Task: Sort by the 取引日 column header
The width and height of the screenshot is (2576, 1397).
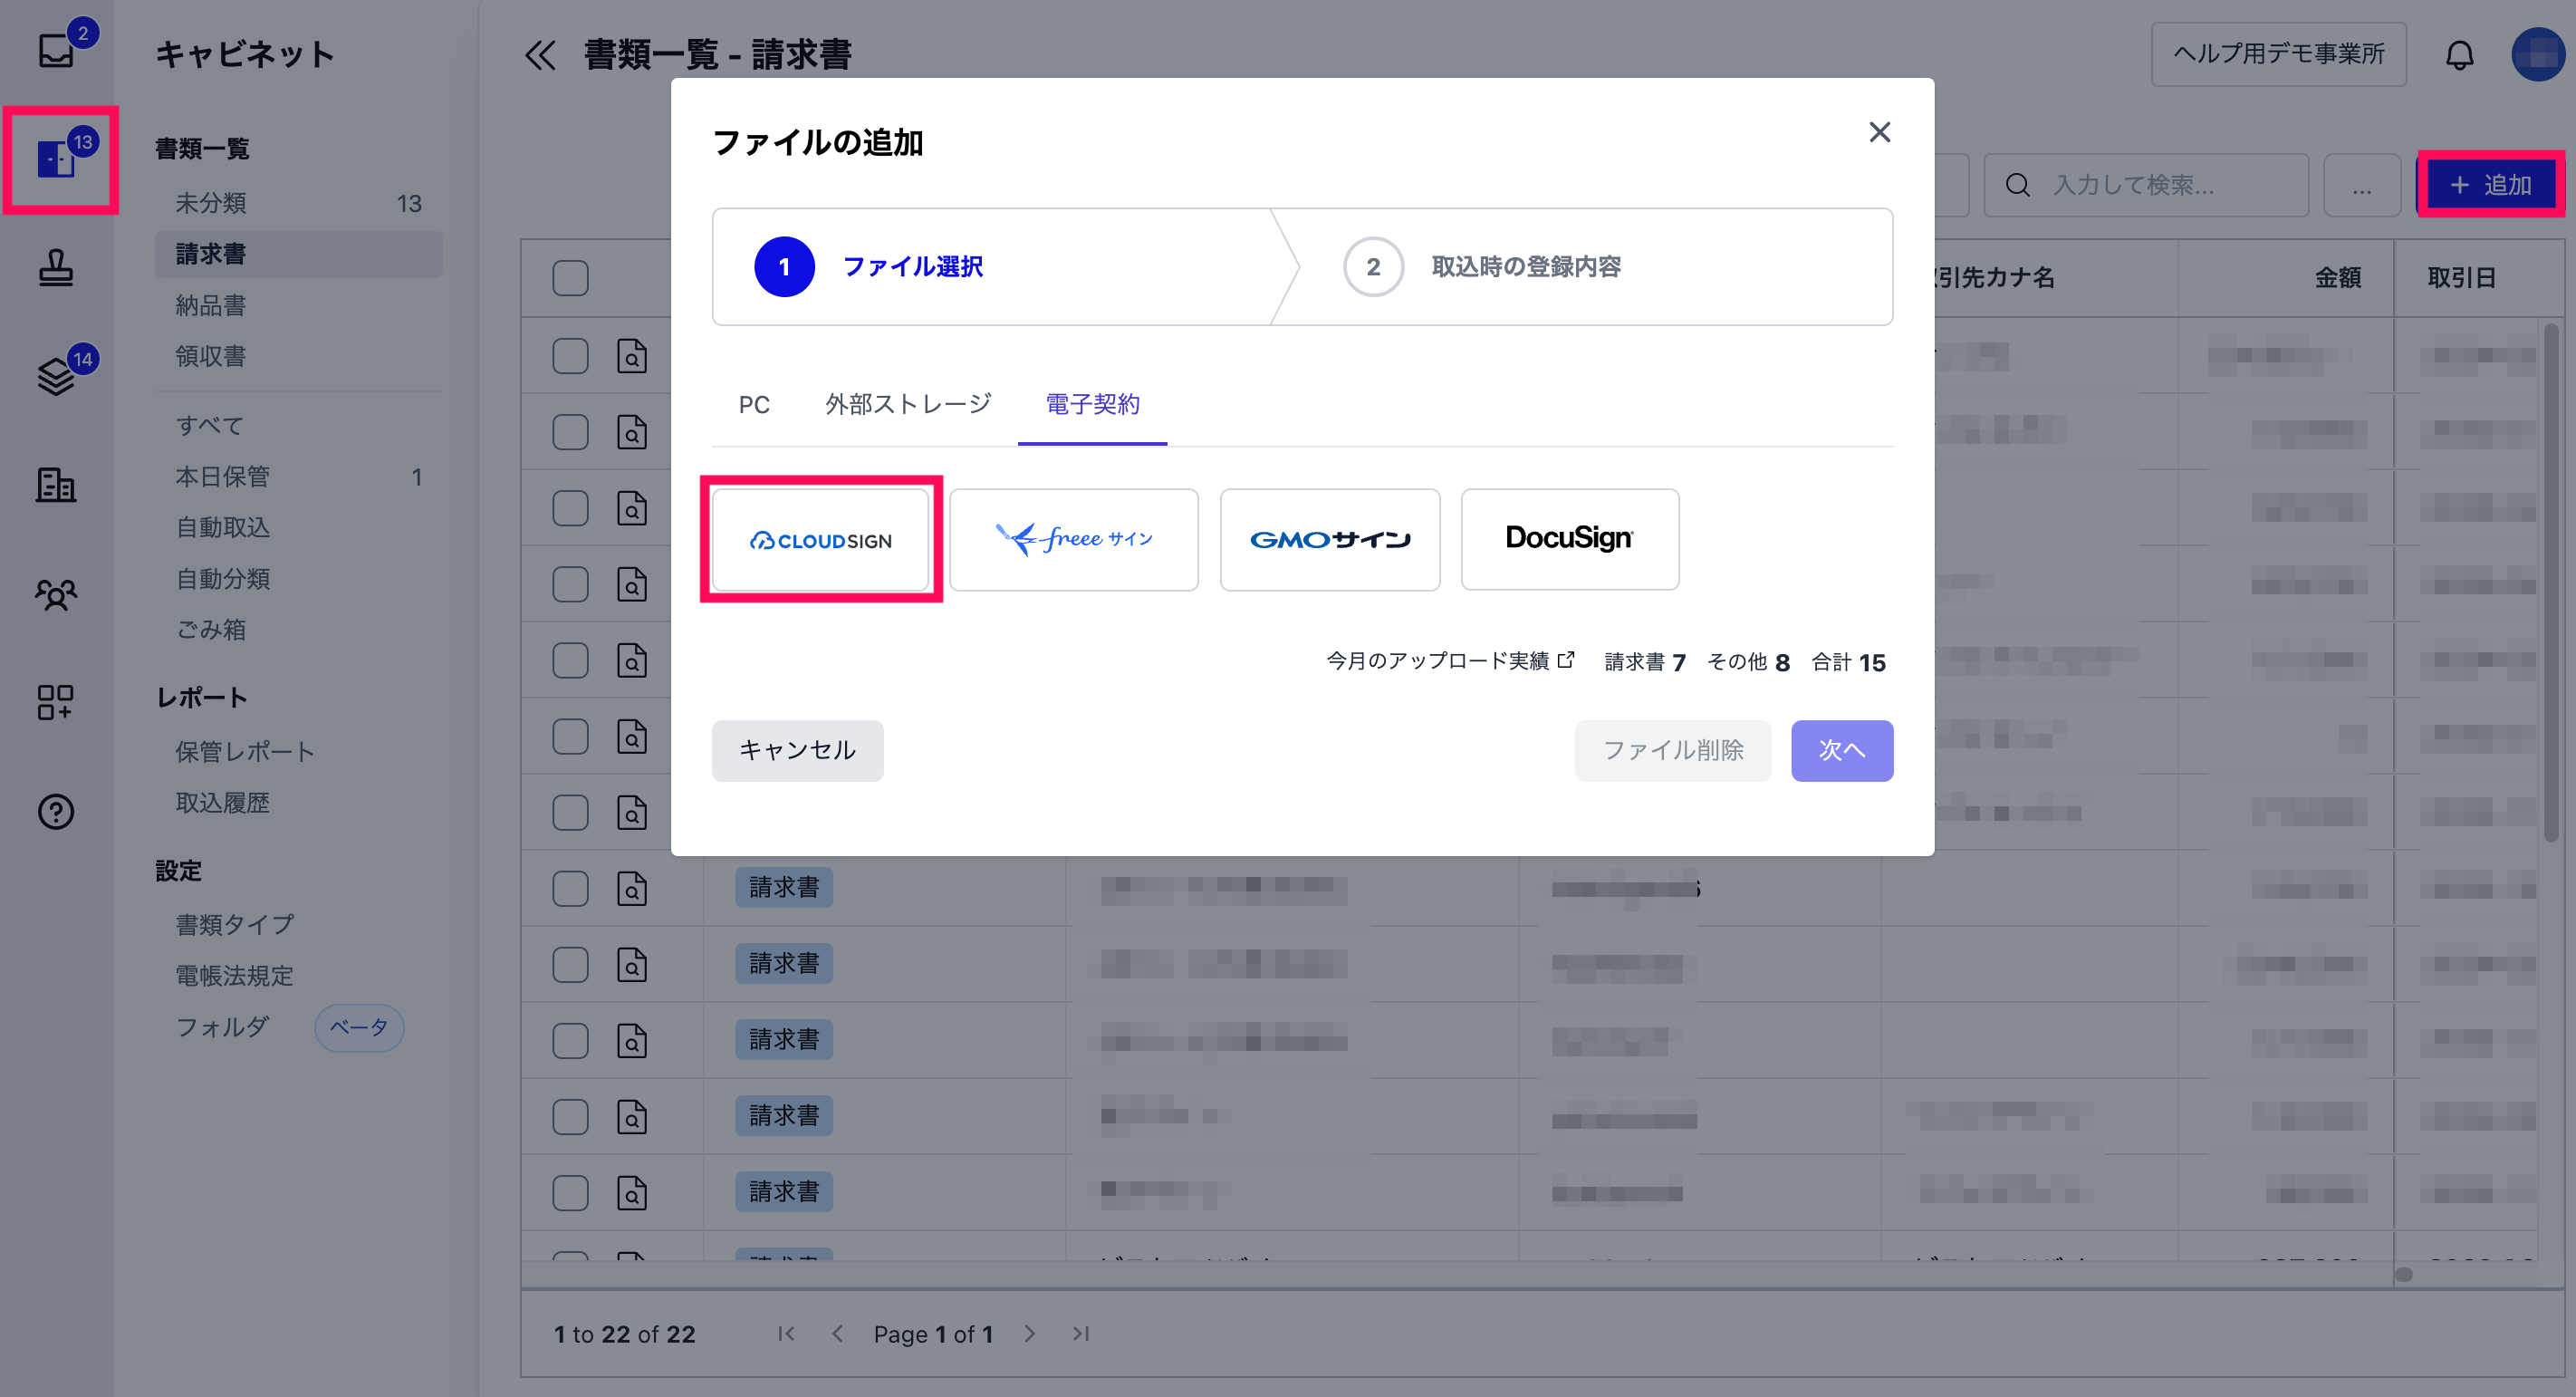Action: tap(2461, 278)
